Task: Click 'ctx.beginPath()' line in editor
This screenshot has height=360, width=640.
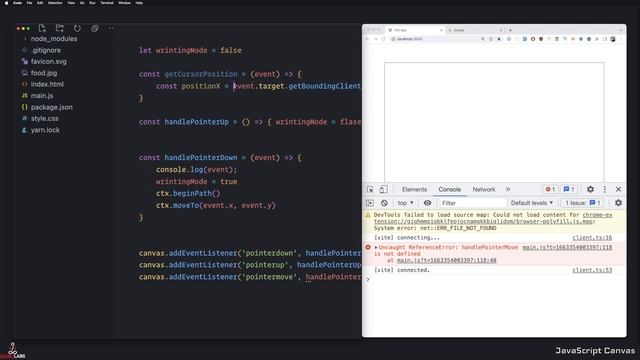Action: tap(188, 193)
